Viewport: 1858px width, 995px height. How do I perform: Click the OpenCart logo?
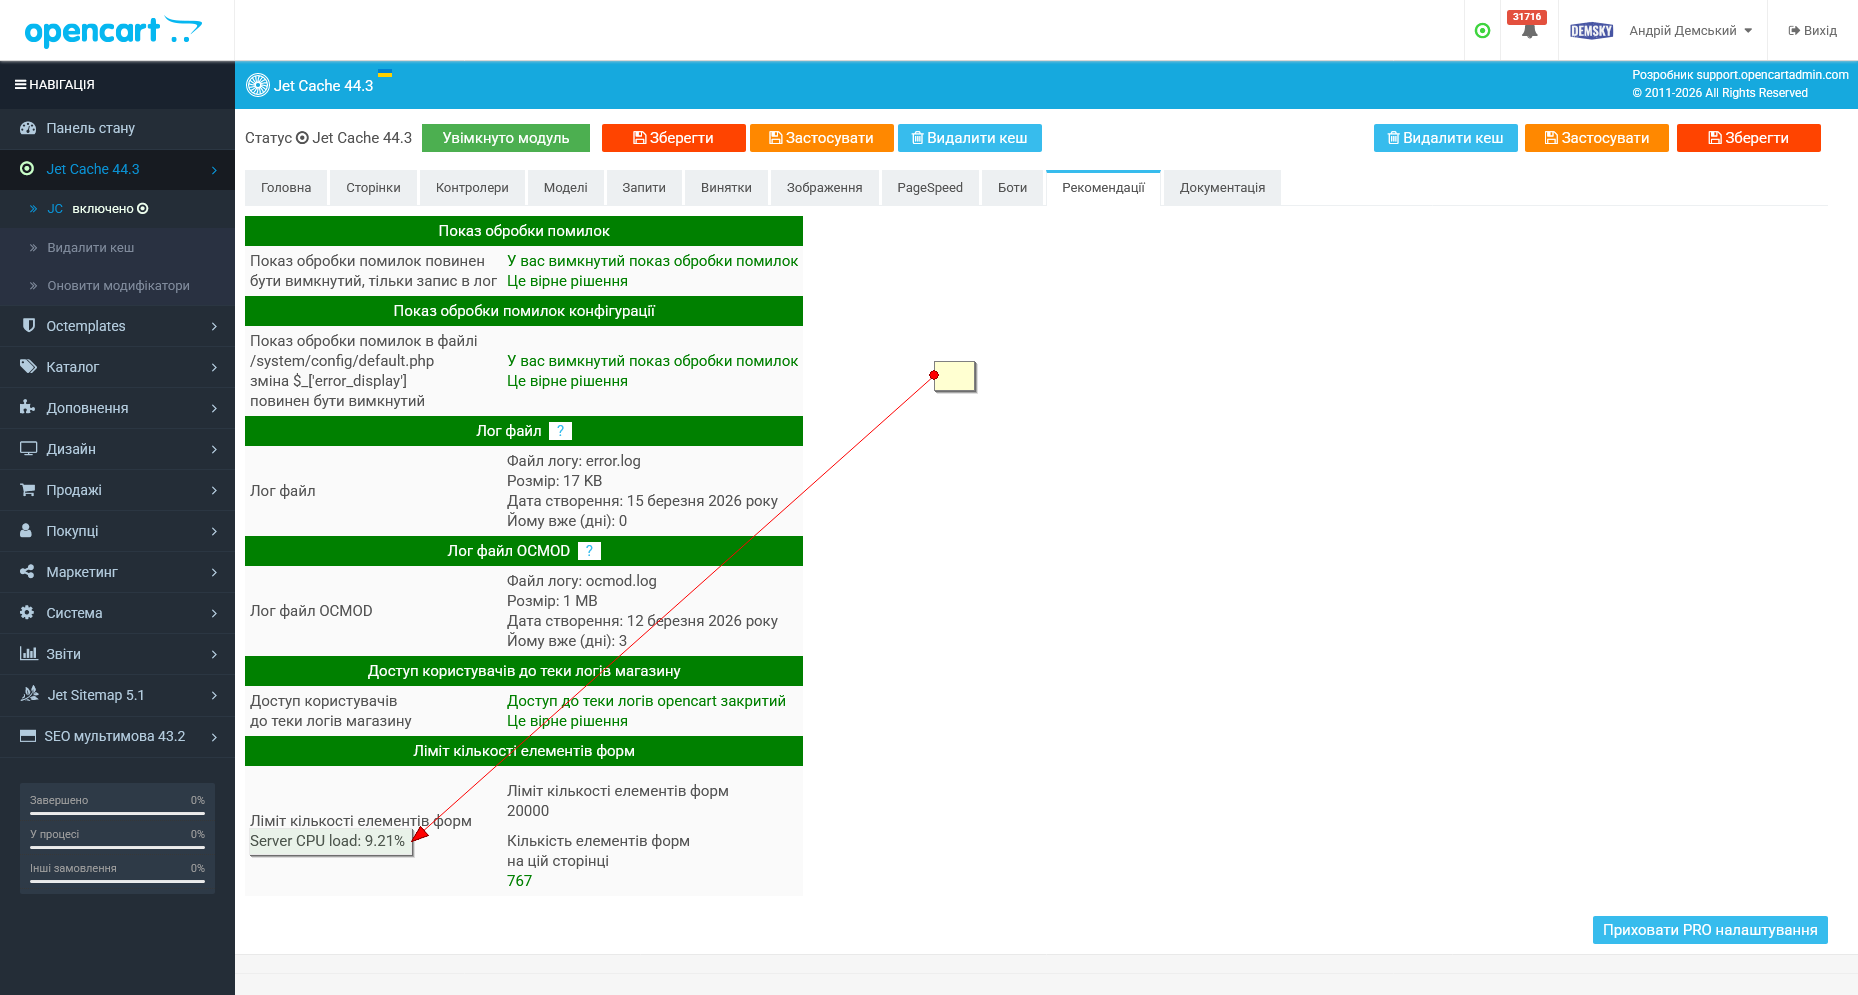pyautogui.click(x=113, y=31)
